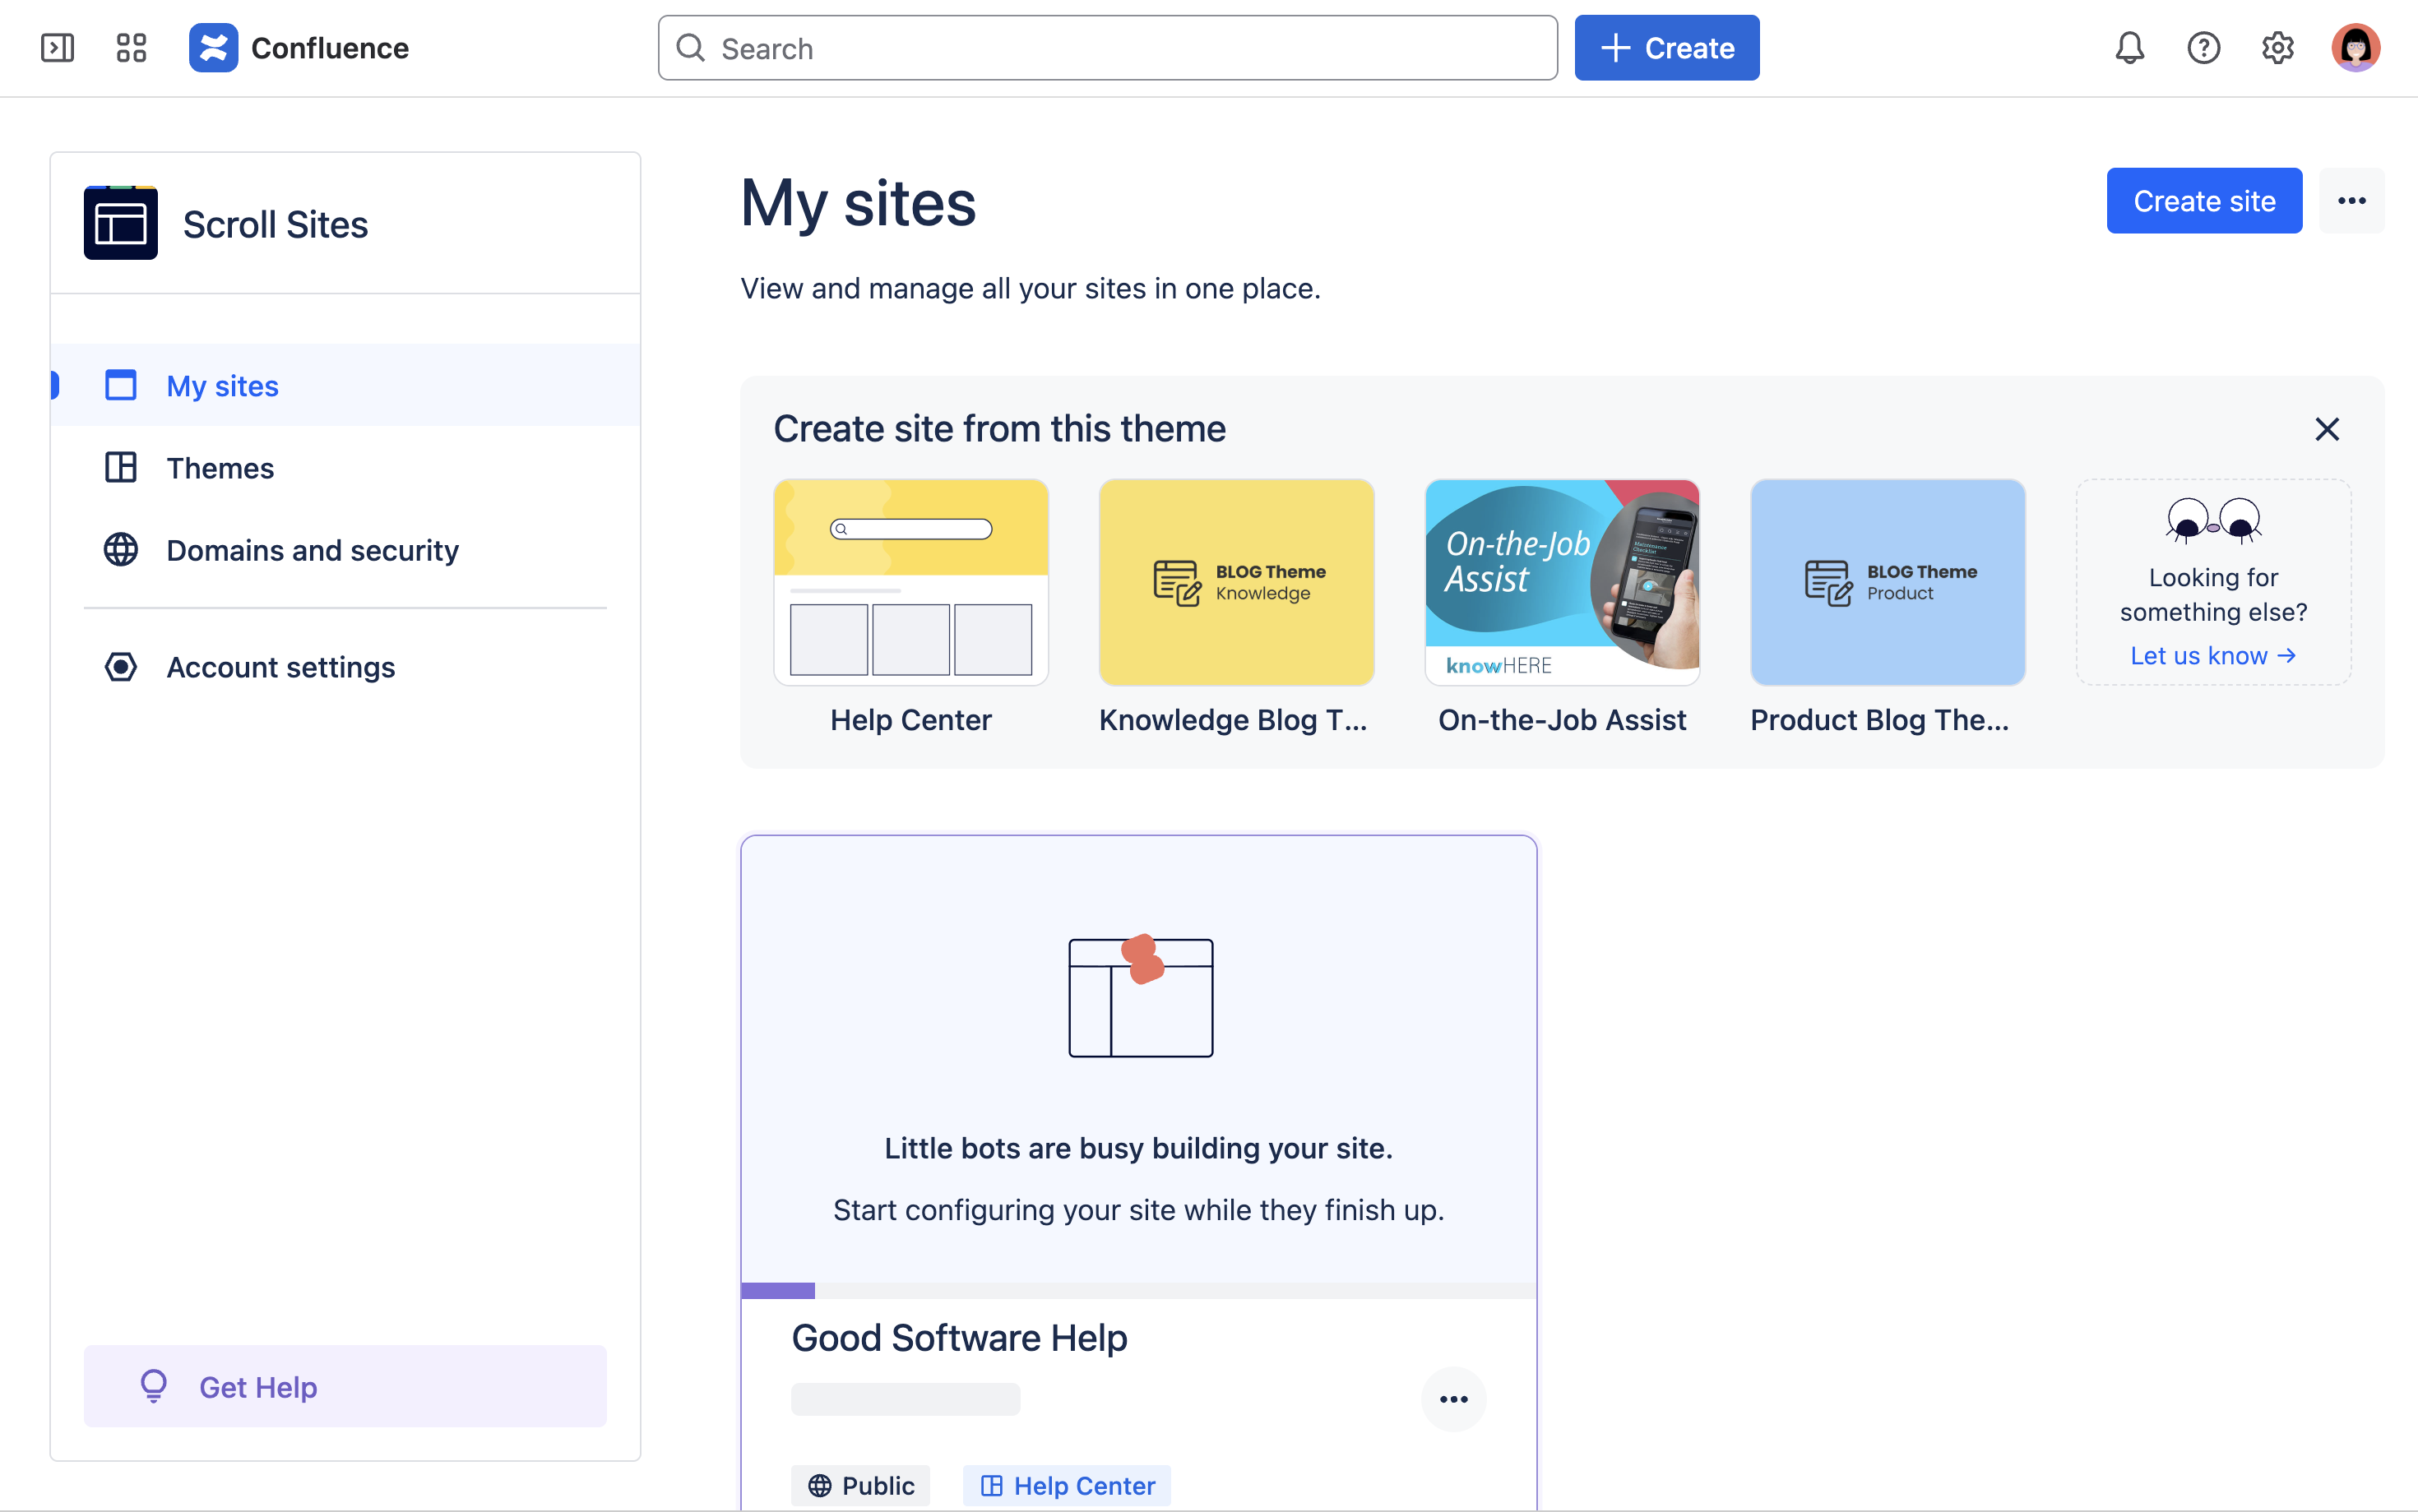
Task: Open Good Software Help options menu
Action: click(x=1453, y=1399)
